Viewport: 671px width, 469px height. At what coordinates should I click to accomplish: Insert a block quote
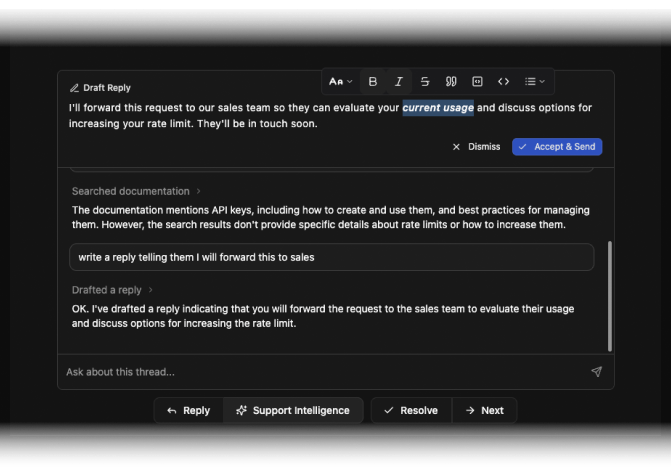[x=451, y=82]
